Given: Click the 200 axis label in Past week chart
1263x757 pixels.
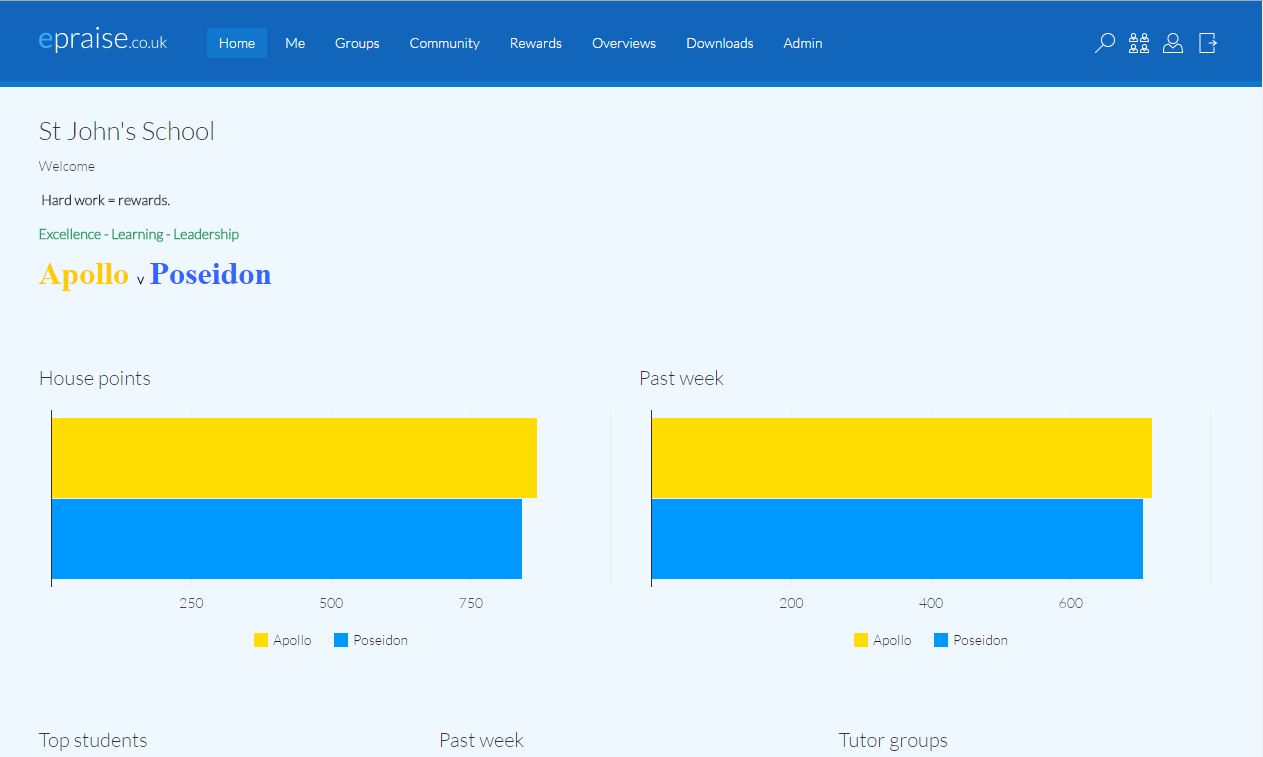Looking at the screenshot, I should [791, 603].
